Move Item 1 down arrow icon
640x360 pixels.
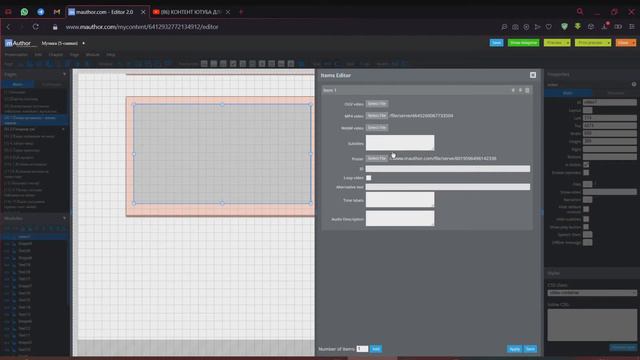(520, 90)
